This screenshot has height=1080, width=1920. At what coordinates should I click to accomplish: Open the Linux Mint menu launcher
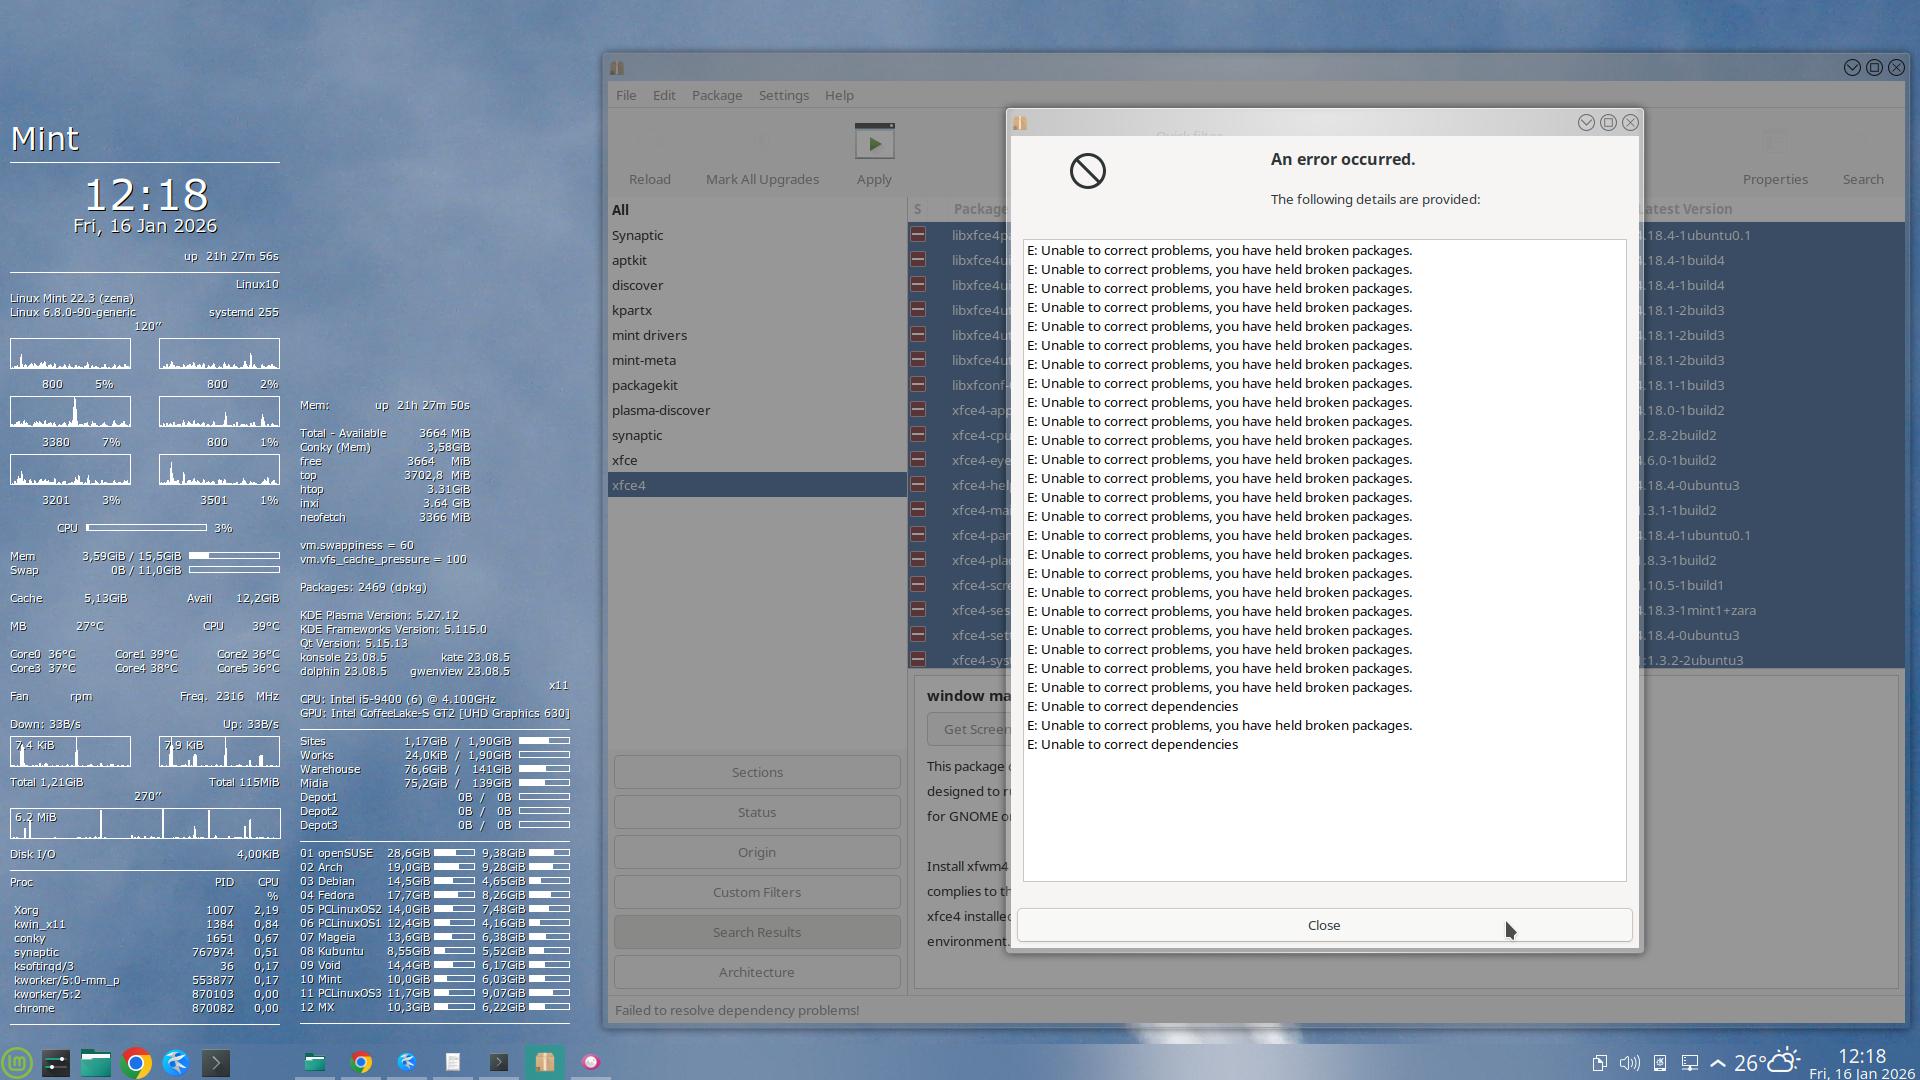[17, 1062]
